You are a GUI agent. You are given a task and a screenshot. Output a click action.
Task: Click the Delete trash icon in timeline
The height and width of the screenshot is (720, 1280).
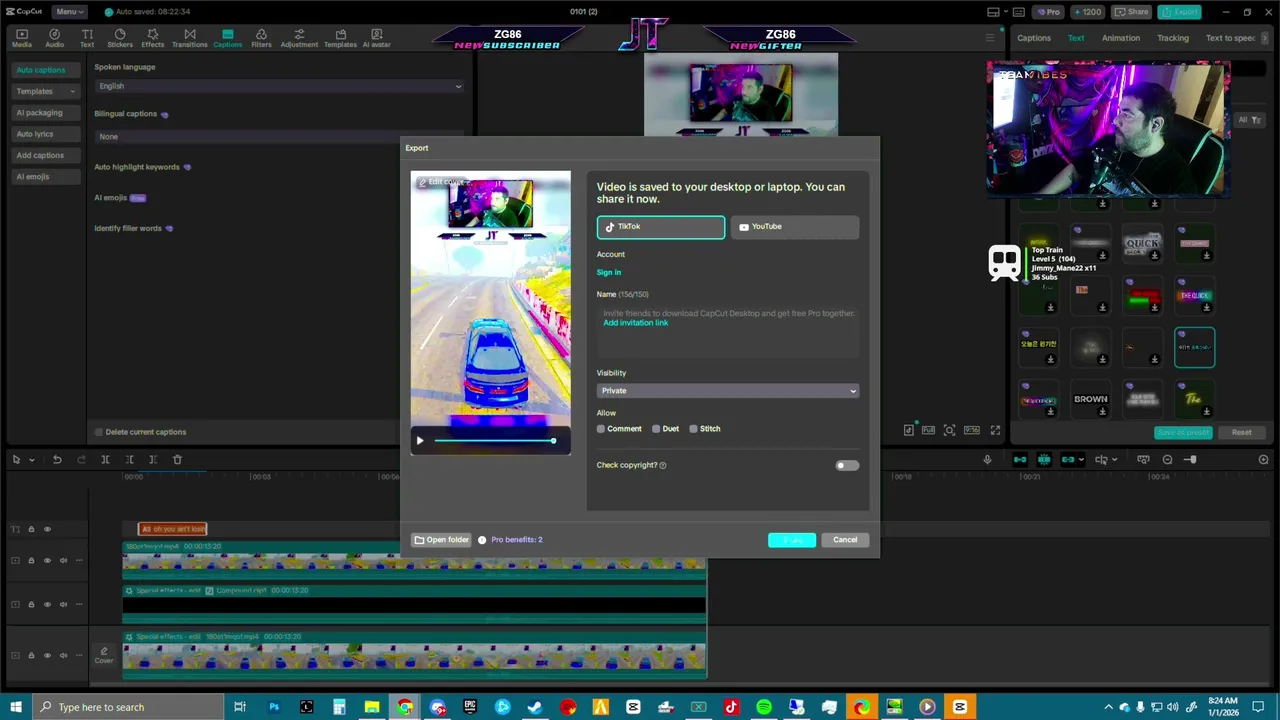pyautogui.click(x=177, y=459)
